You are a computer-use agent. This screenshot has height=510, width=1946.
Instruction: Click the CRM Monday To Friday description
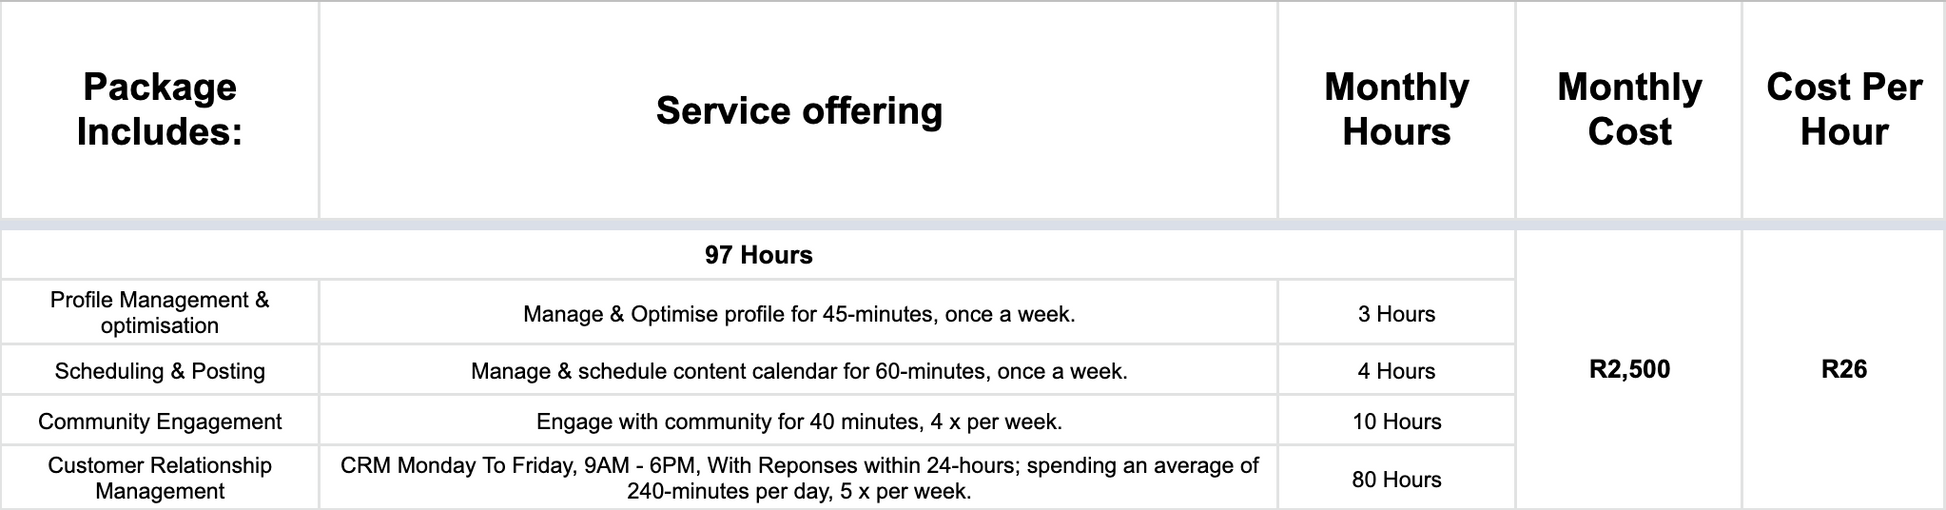click(x=798, y=478)
